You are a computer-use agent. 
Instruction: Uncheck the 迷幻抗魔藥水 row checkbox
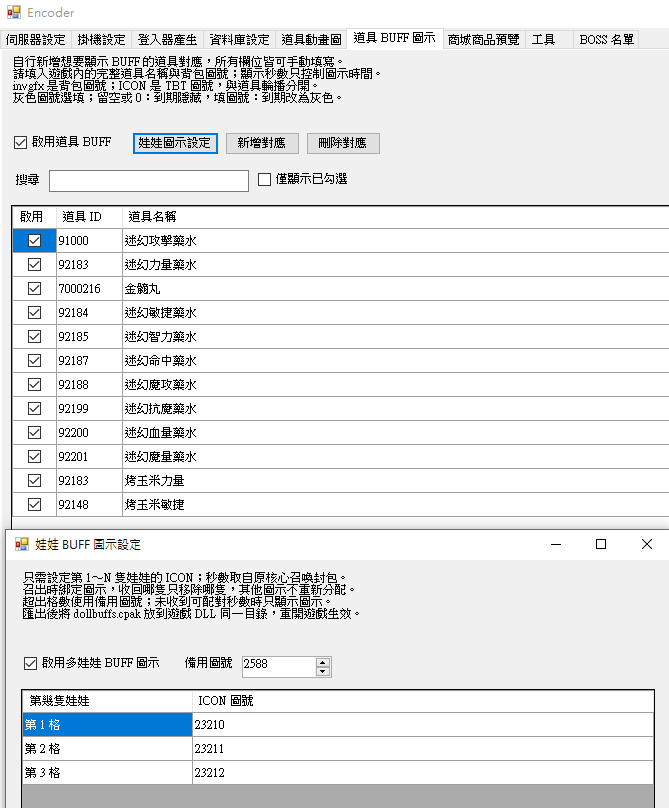35,409
